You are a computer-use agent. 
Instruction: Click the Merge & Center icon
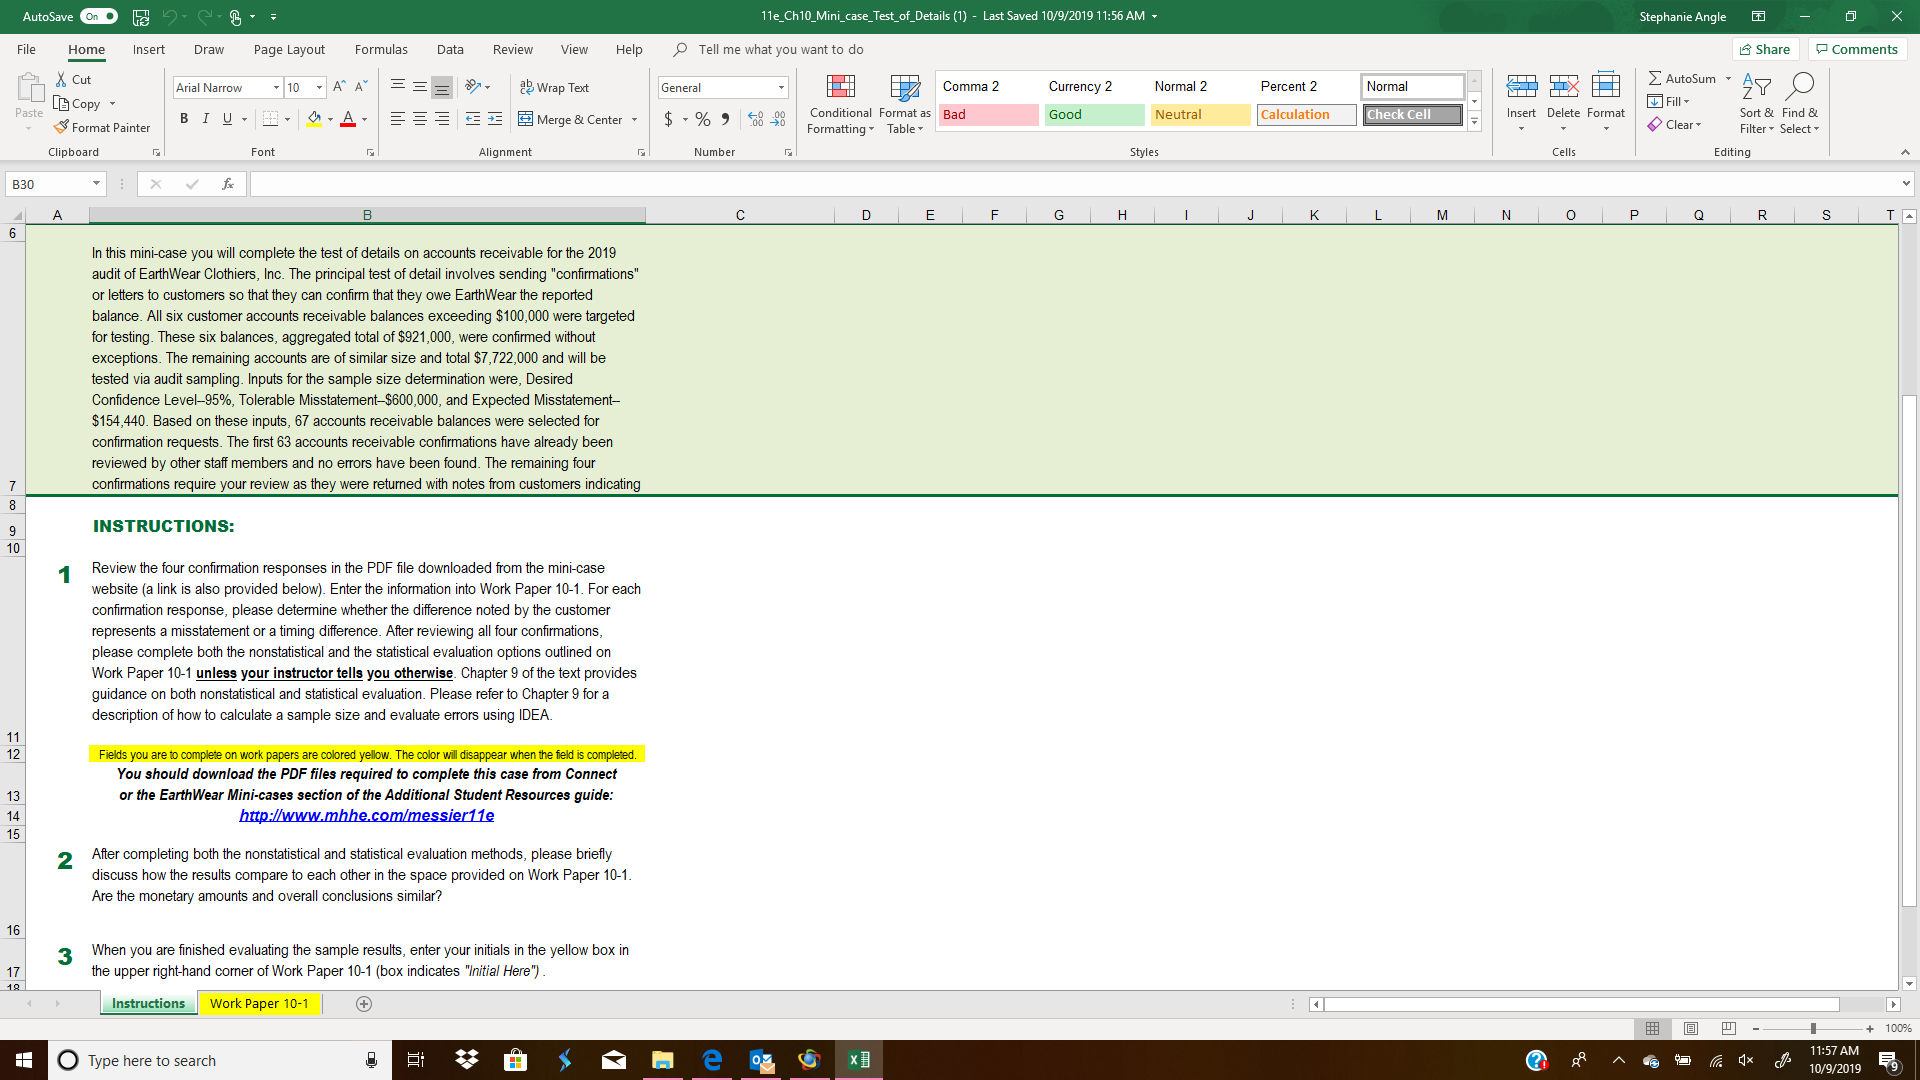pyautogui.click(x=527, y=119)
